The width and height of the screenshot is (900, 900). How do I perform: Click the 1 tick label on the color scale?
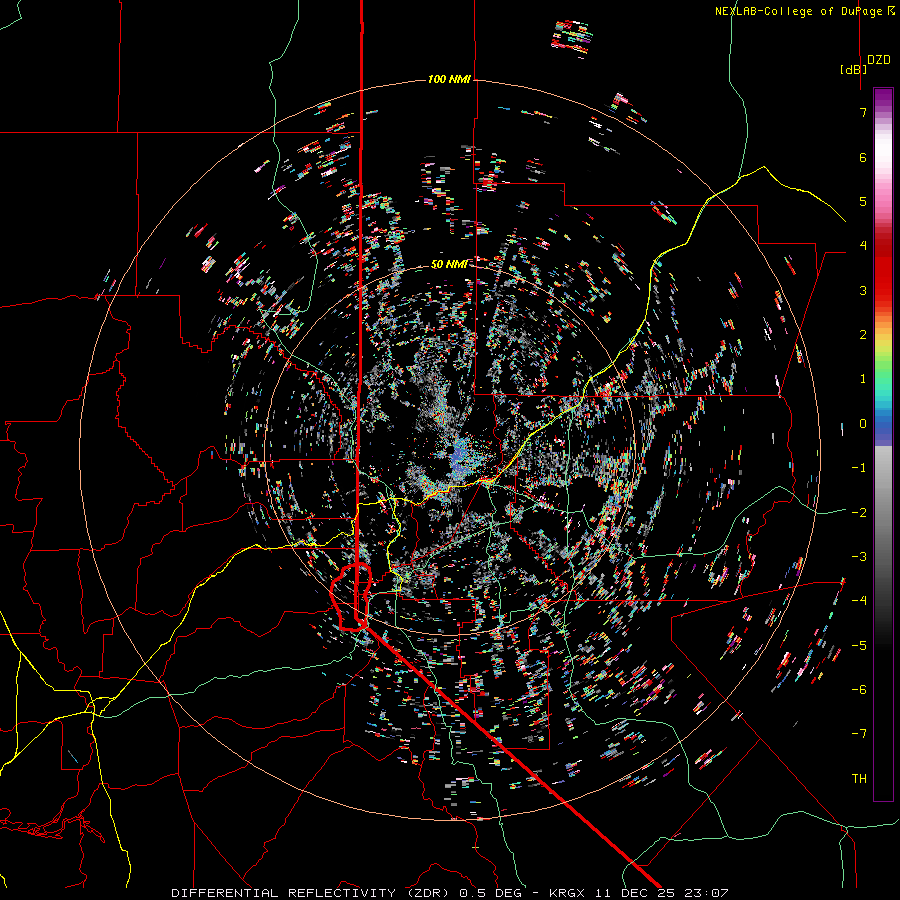(863, 379)
